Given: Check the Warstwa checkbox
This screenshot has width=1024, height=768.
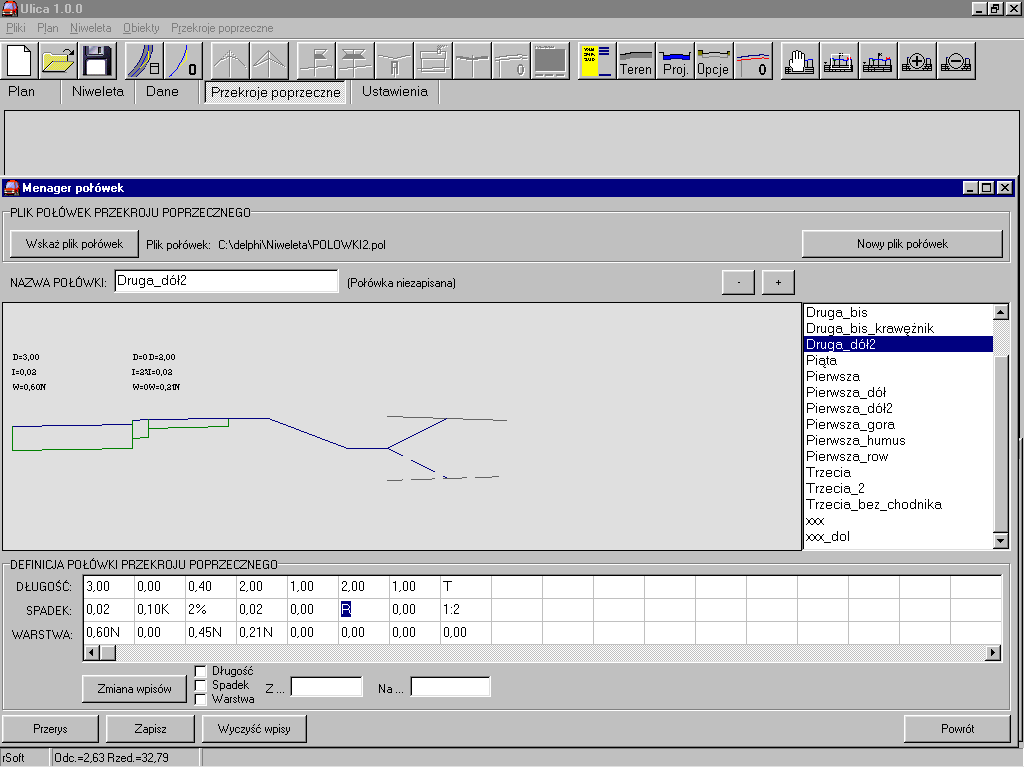Looking at the screenshot, I should pyautogui.click(x=200, y=699).
